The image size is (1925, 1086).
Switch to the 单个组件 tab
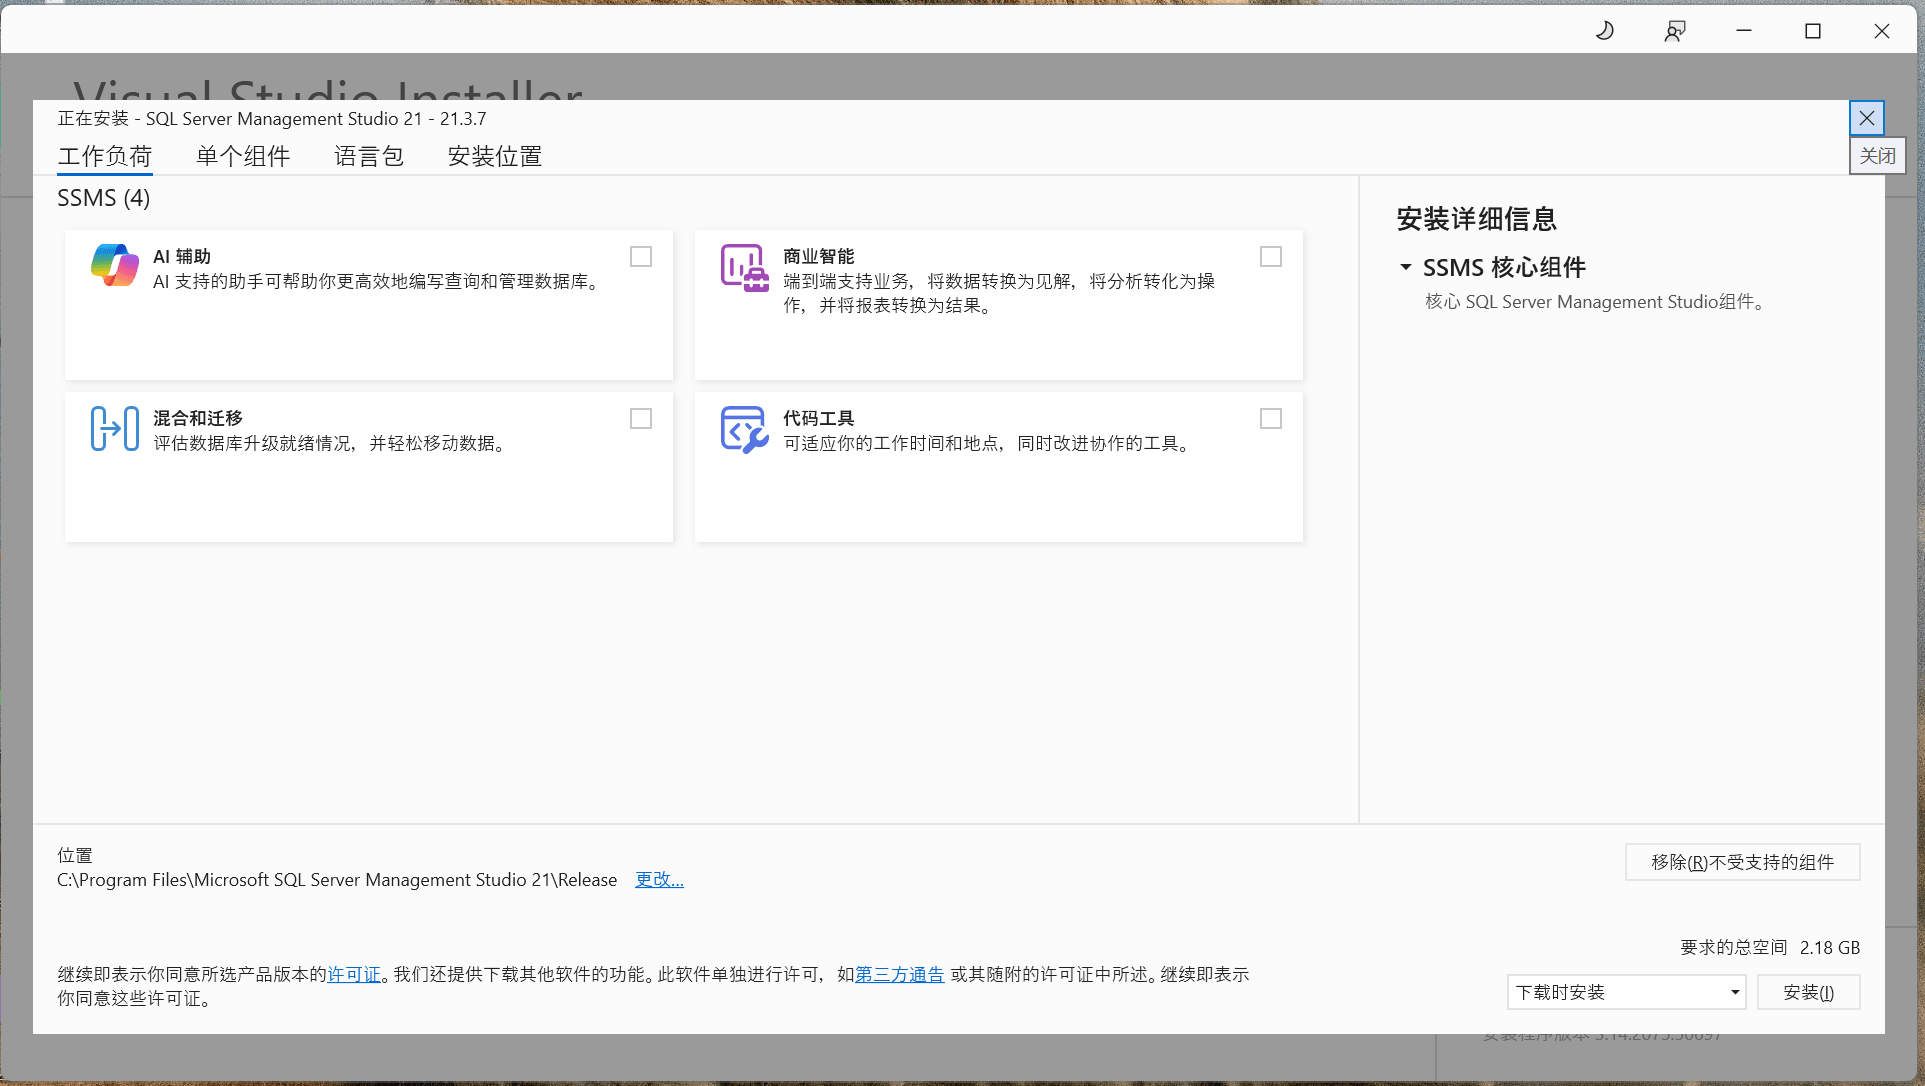[x=243, y=156]
